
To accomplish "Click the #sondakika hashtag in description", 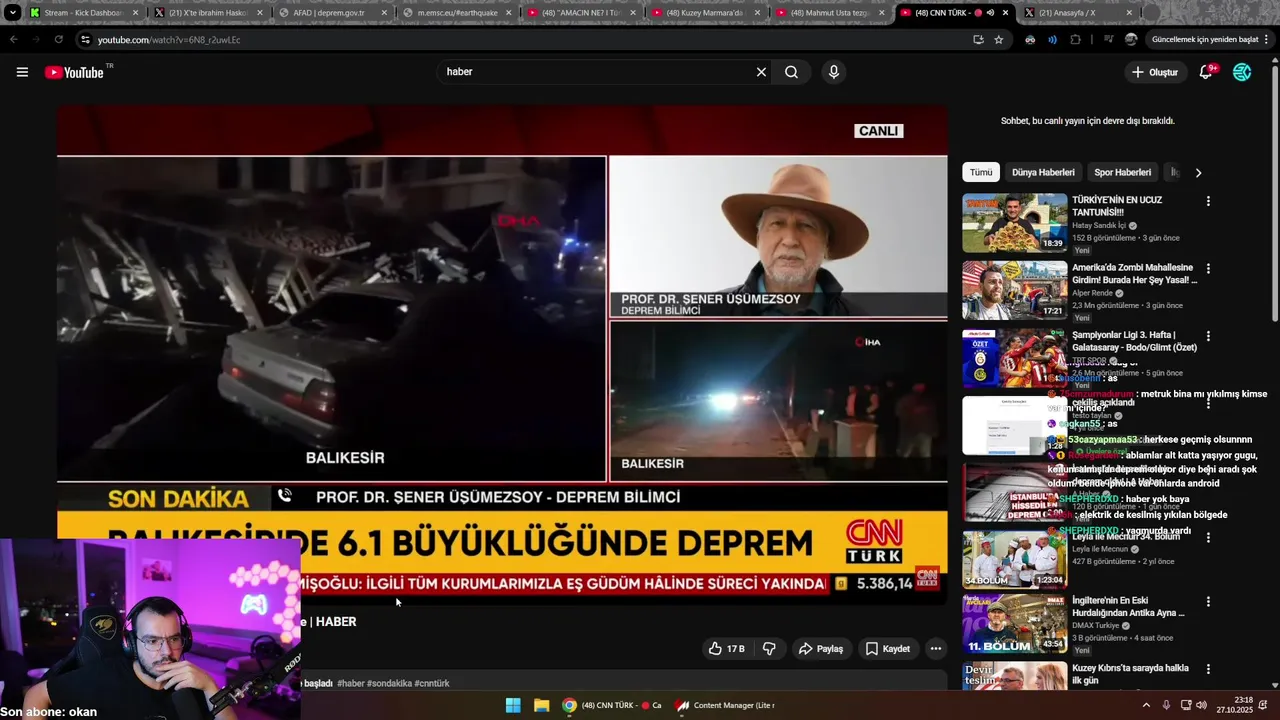I will point(389,683).
